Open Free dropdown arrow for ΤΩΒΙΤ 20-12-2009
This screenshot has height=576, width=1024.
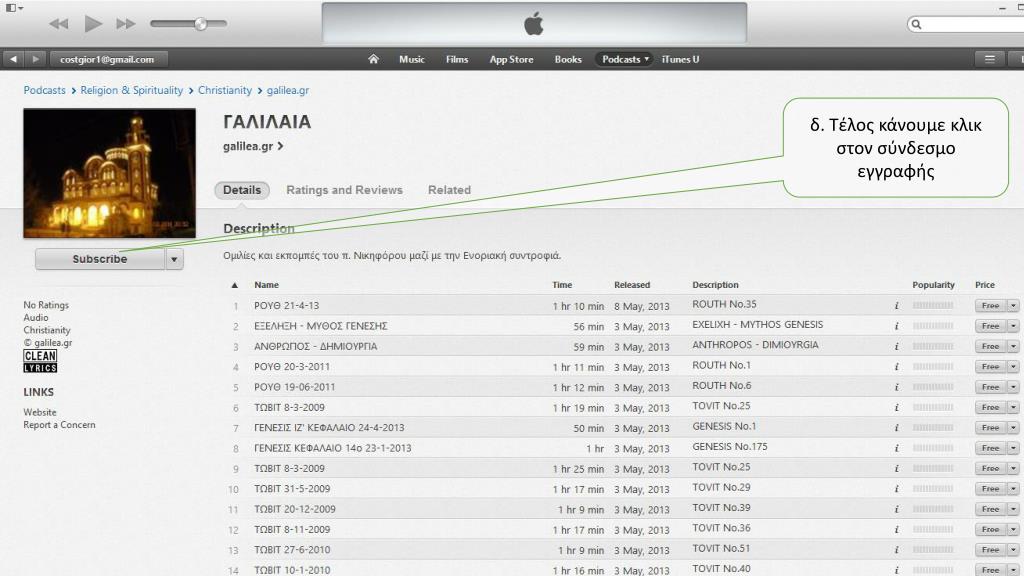(x=1013, y=509)
